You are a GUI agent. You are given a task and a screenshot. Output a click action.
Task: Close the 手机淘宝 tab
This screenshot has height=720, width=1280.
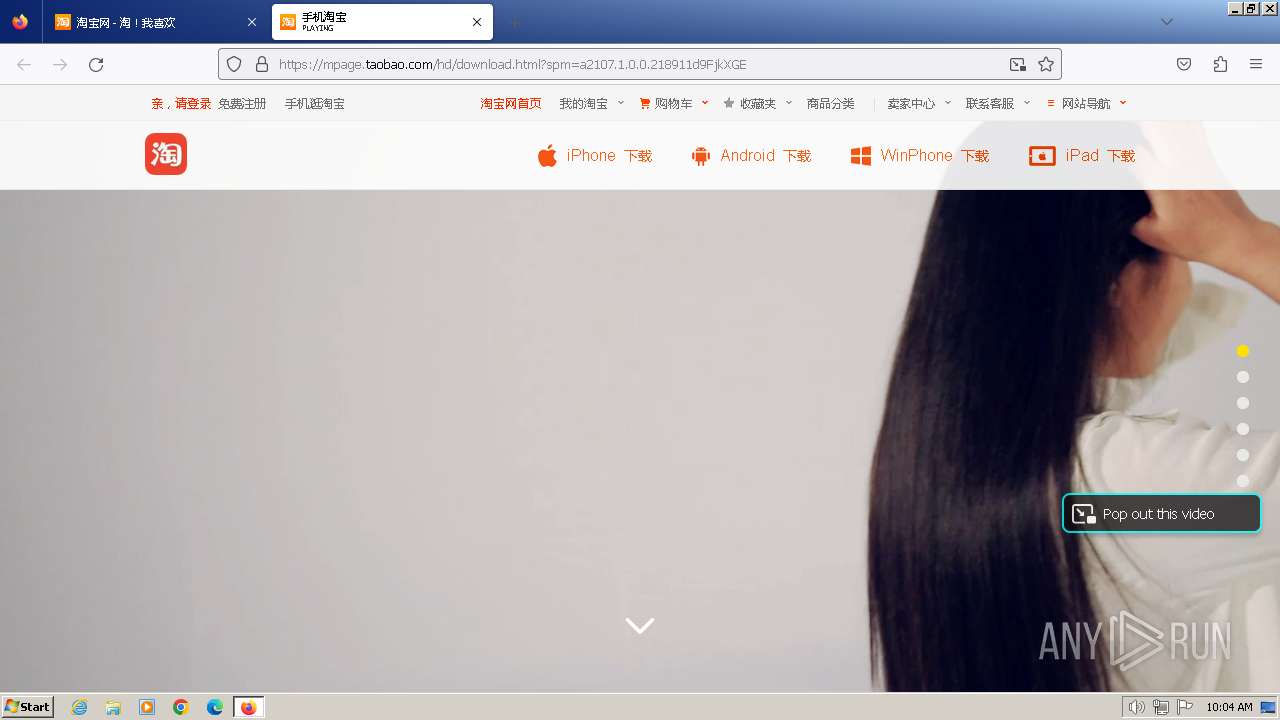pyautogui.click(x=477, y=22)
